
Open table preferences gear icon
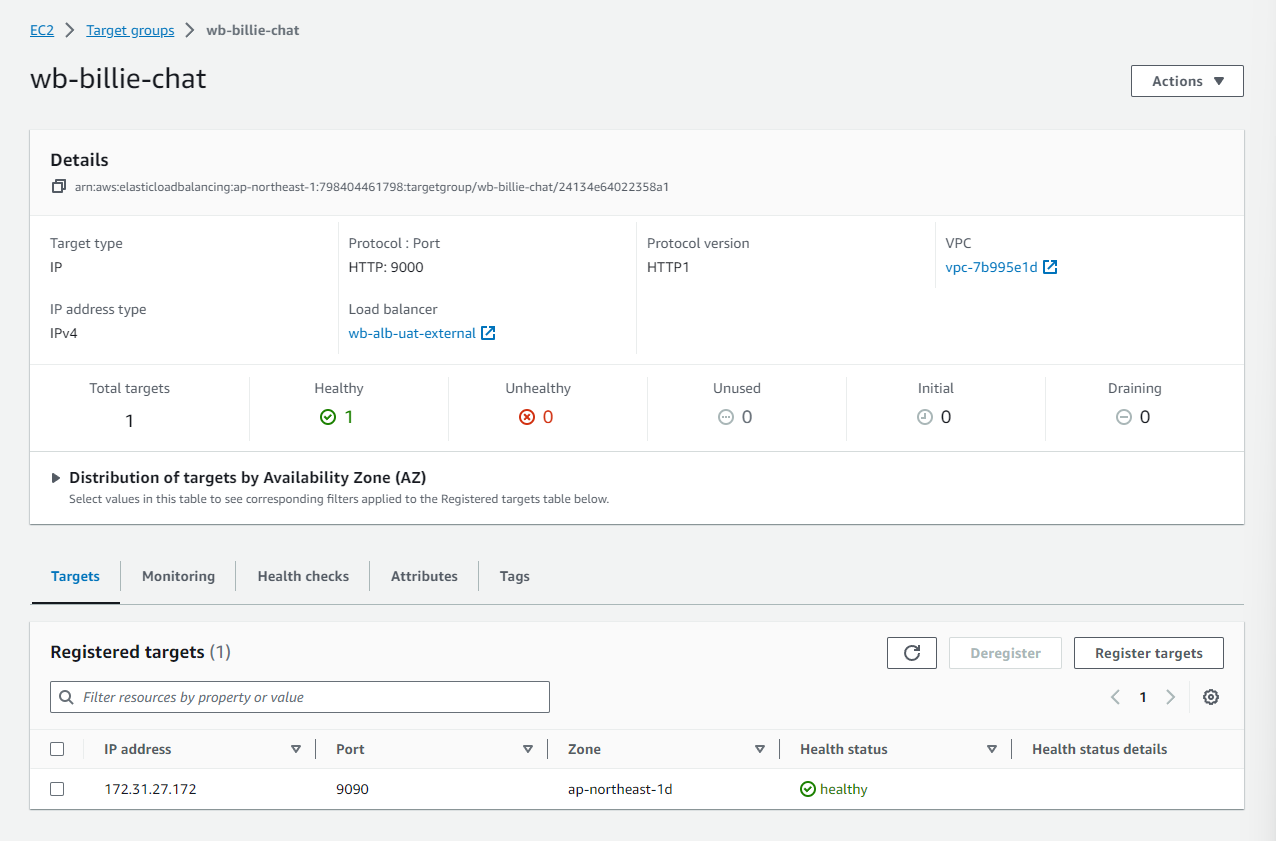click(x=1211, y=697)
